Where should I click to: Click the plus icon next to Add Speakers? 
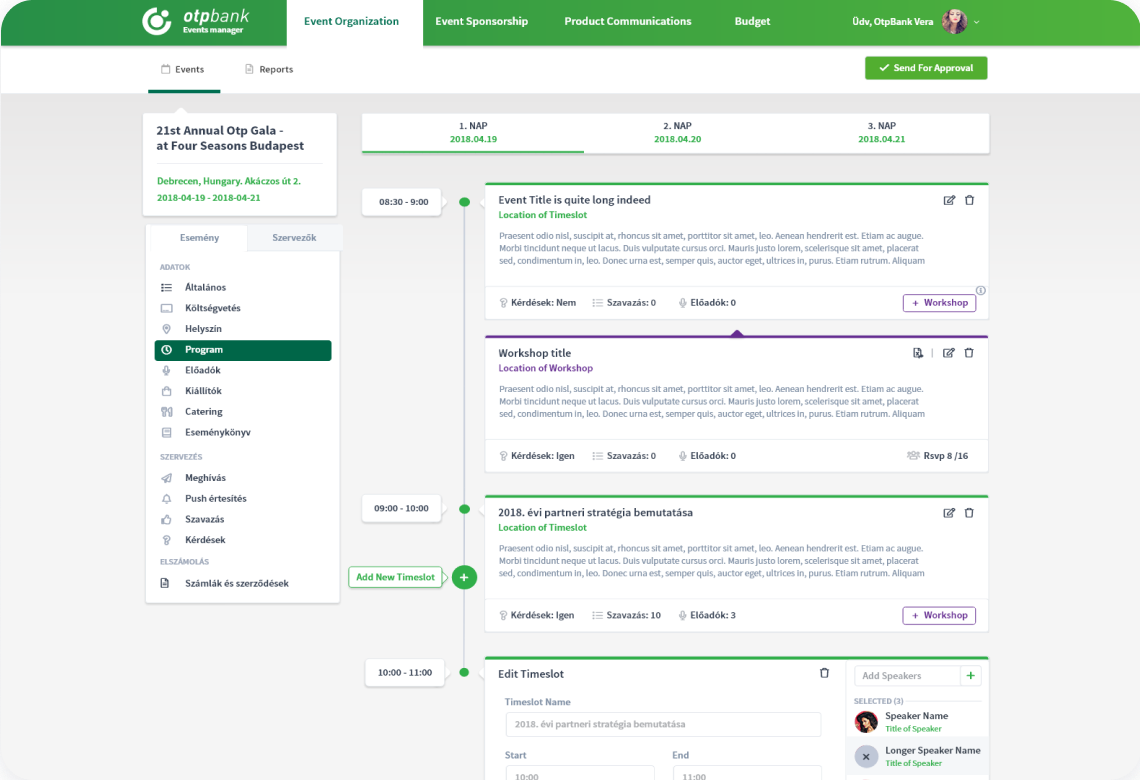click(971, 675)
